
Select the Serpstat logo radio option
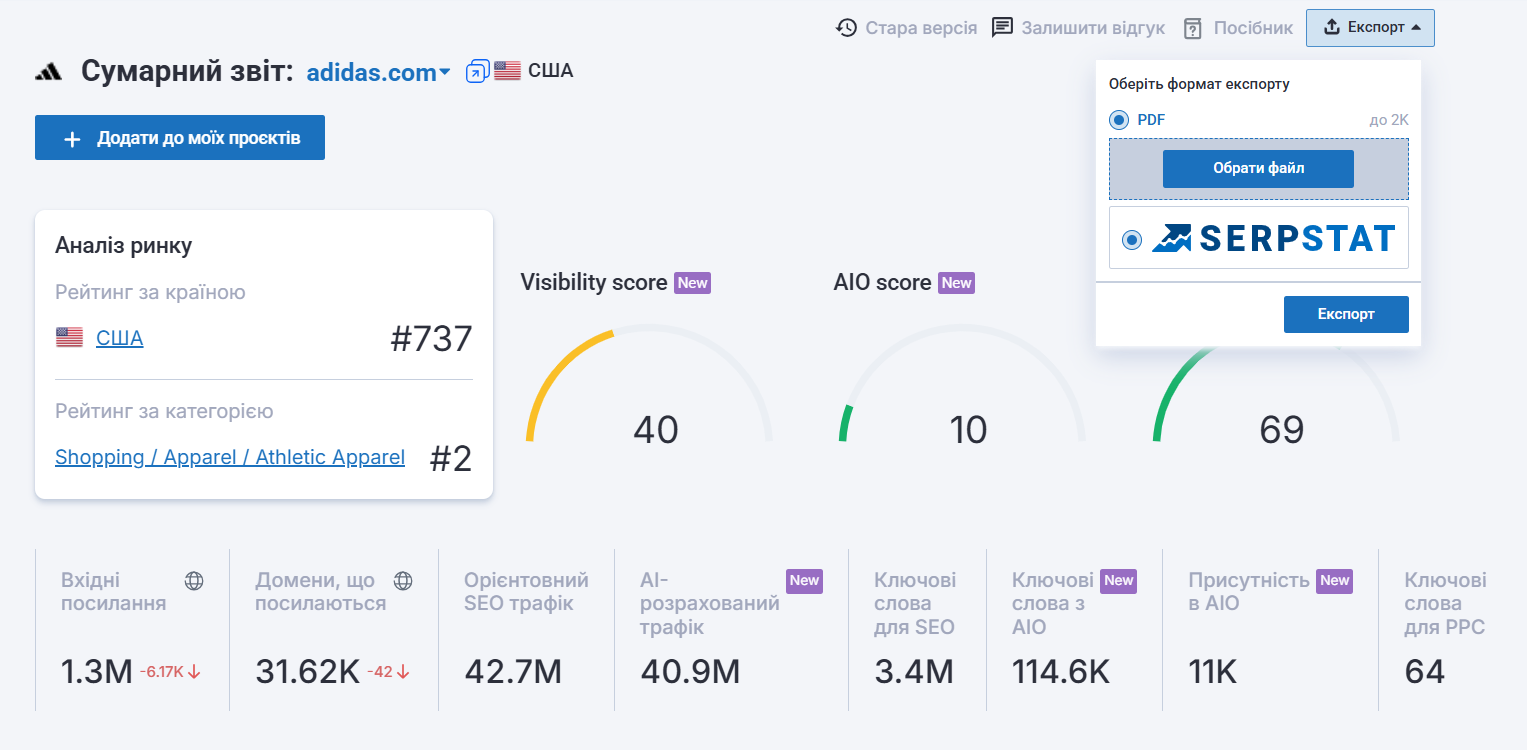[1132, 239]
